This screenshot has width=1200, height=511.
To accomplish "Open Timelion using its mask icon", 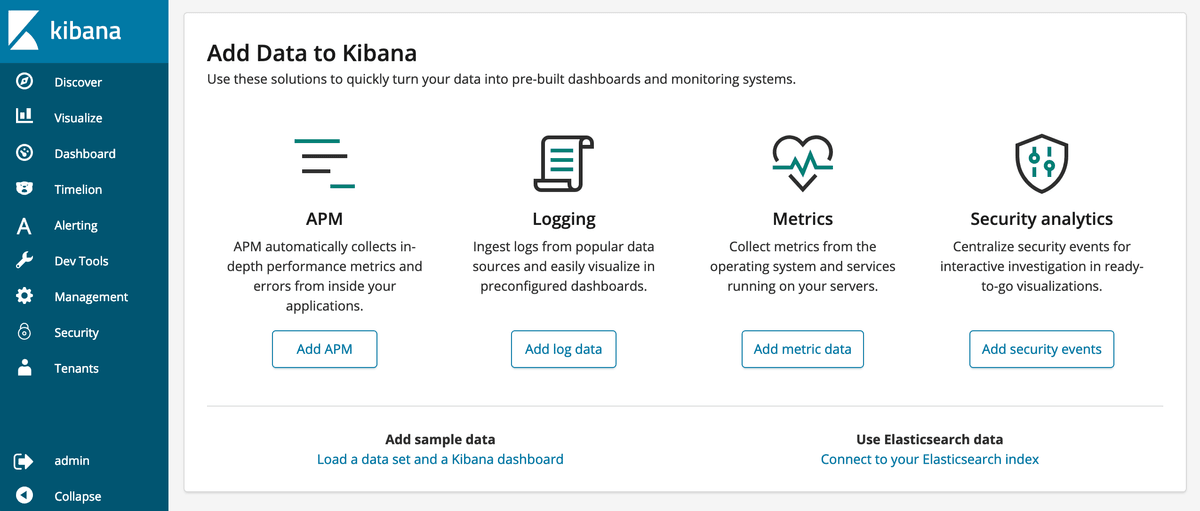I will point(25,189).
